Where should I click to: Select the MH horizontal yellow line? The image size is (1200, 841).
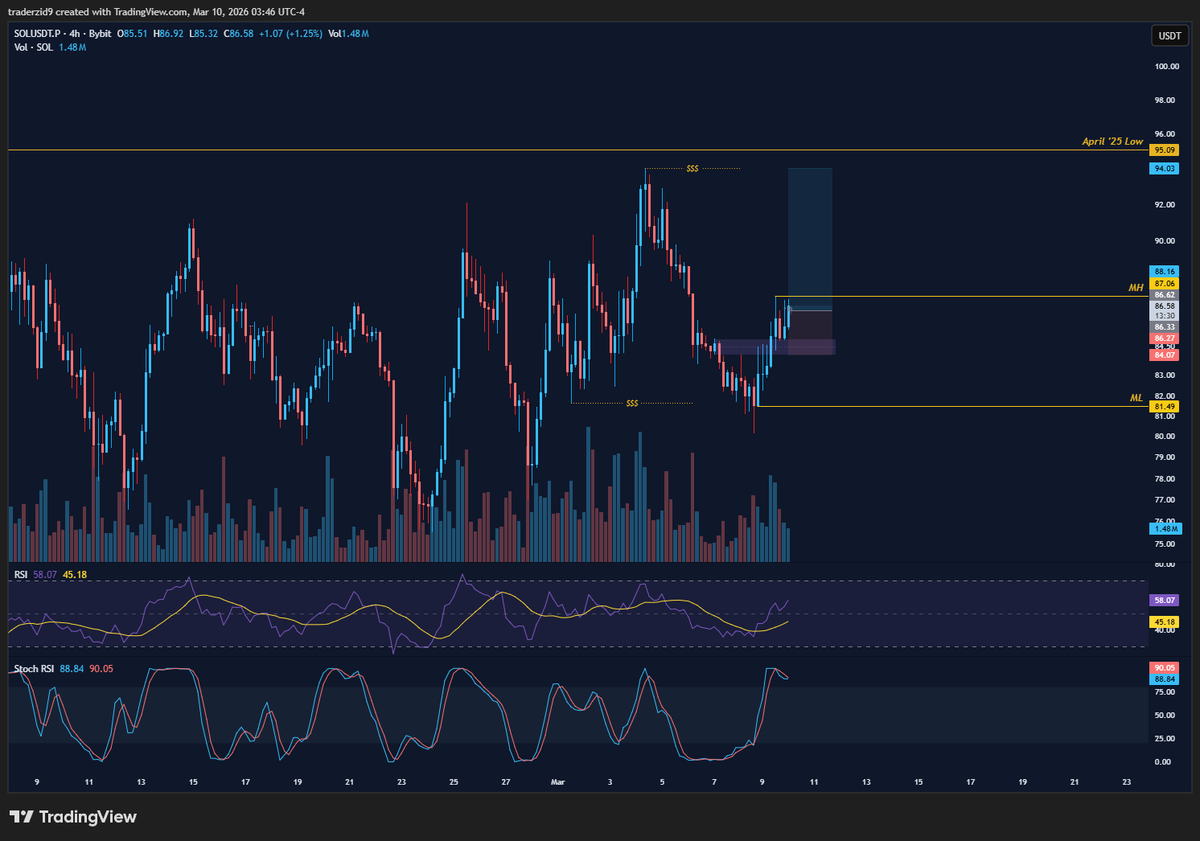click(950, 296)
